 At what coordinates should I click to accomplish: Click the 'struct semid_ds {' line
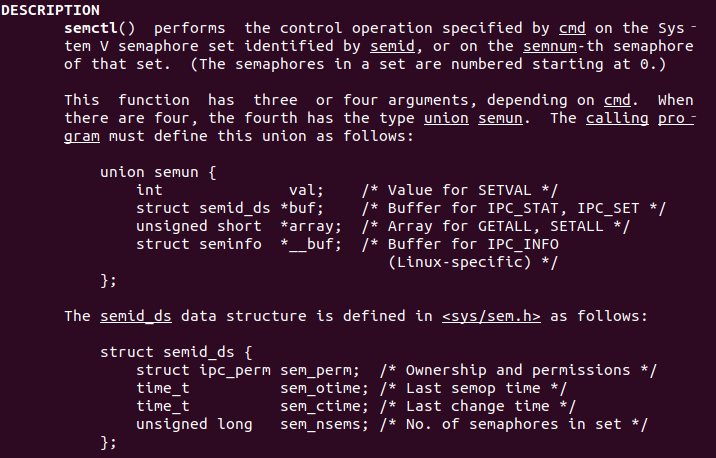click(x=176, y=352)
